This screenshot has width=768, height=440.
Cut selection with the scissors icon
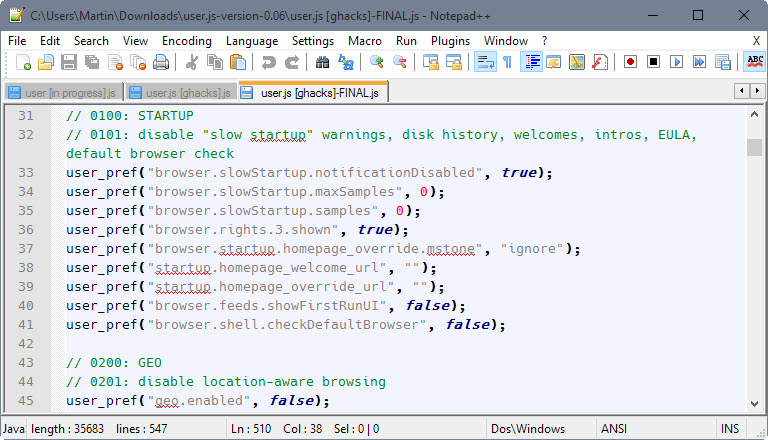(192, 62)
